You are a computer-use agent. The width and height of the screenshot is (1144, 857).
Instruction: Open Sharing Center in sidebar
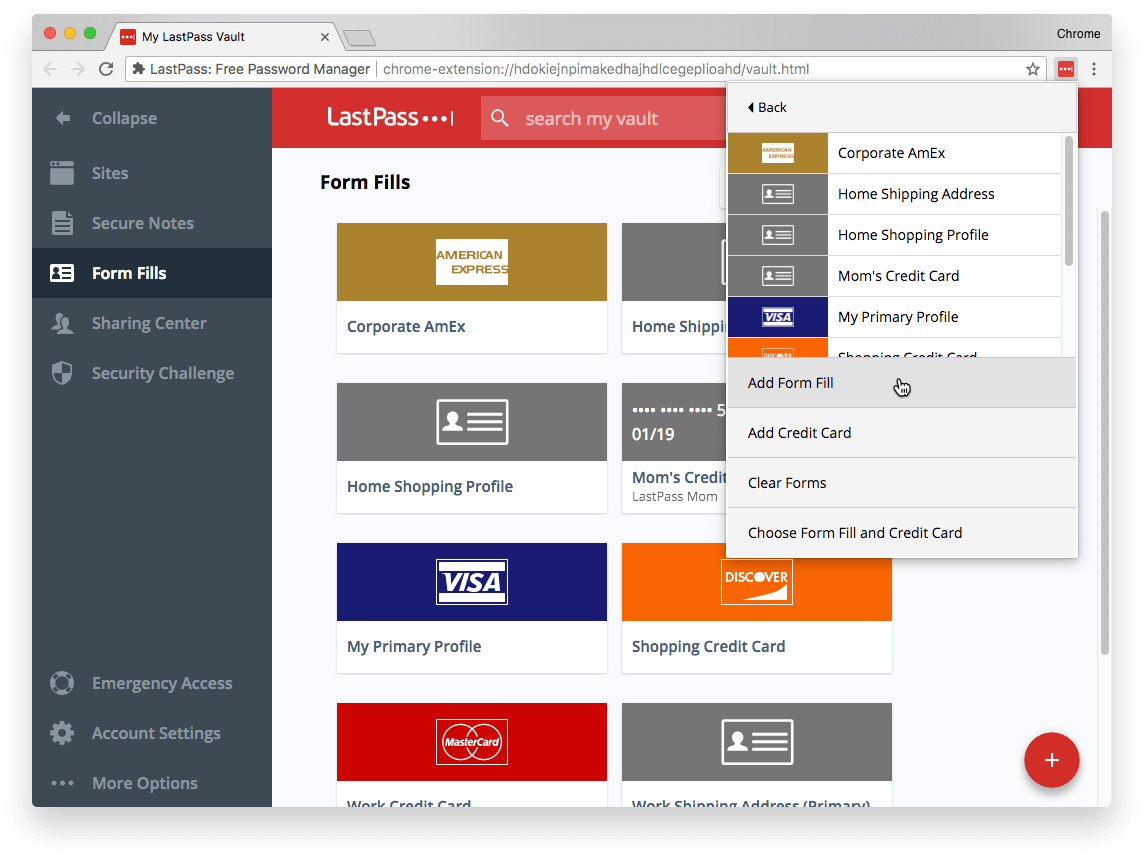pos(148,323)
